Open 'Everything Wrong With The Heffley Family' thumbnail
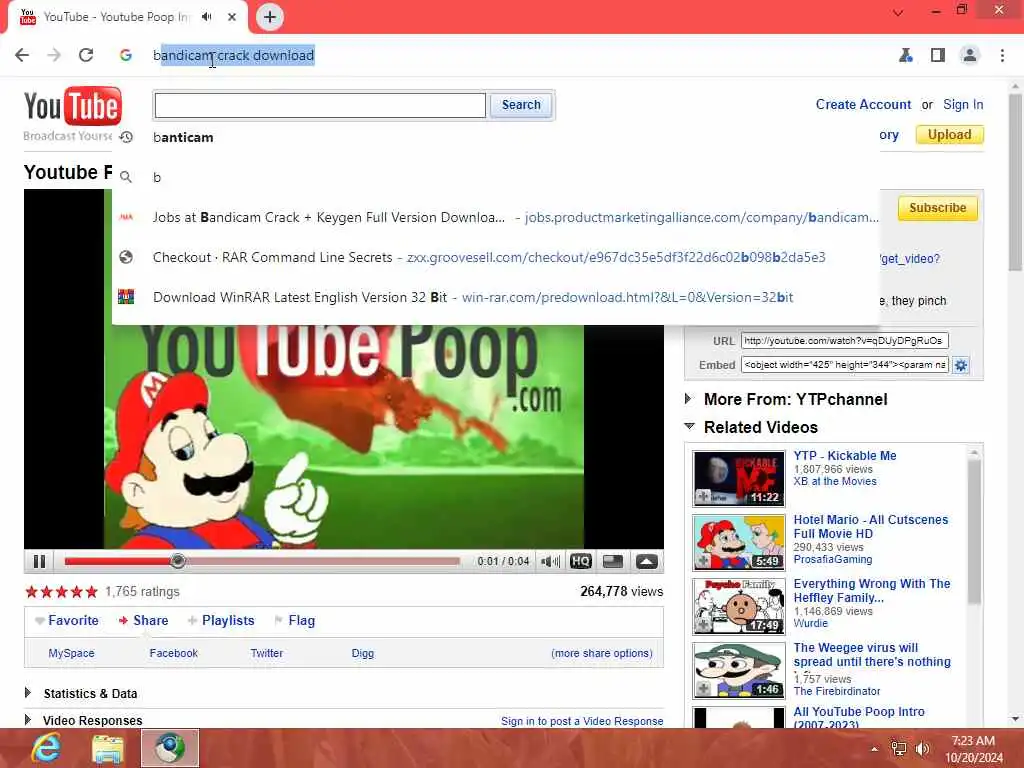 [x=739, y=606]
